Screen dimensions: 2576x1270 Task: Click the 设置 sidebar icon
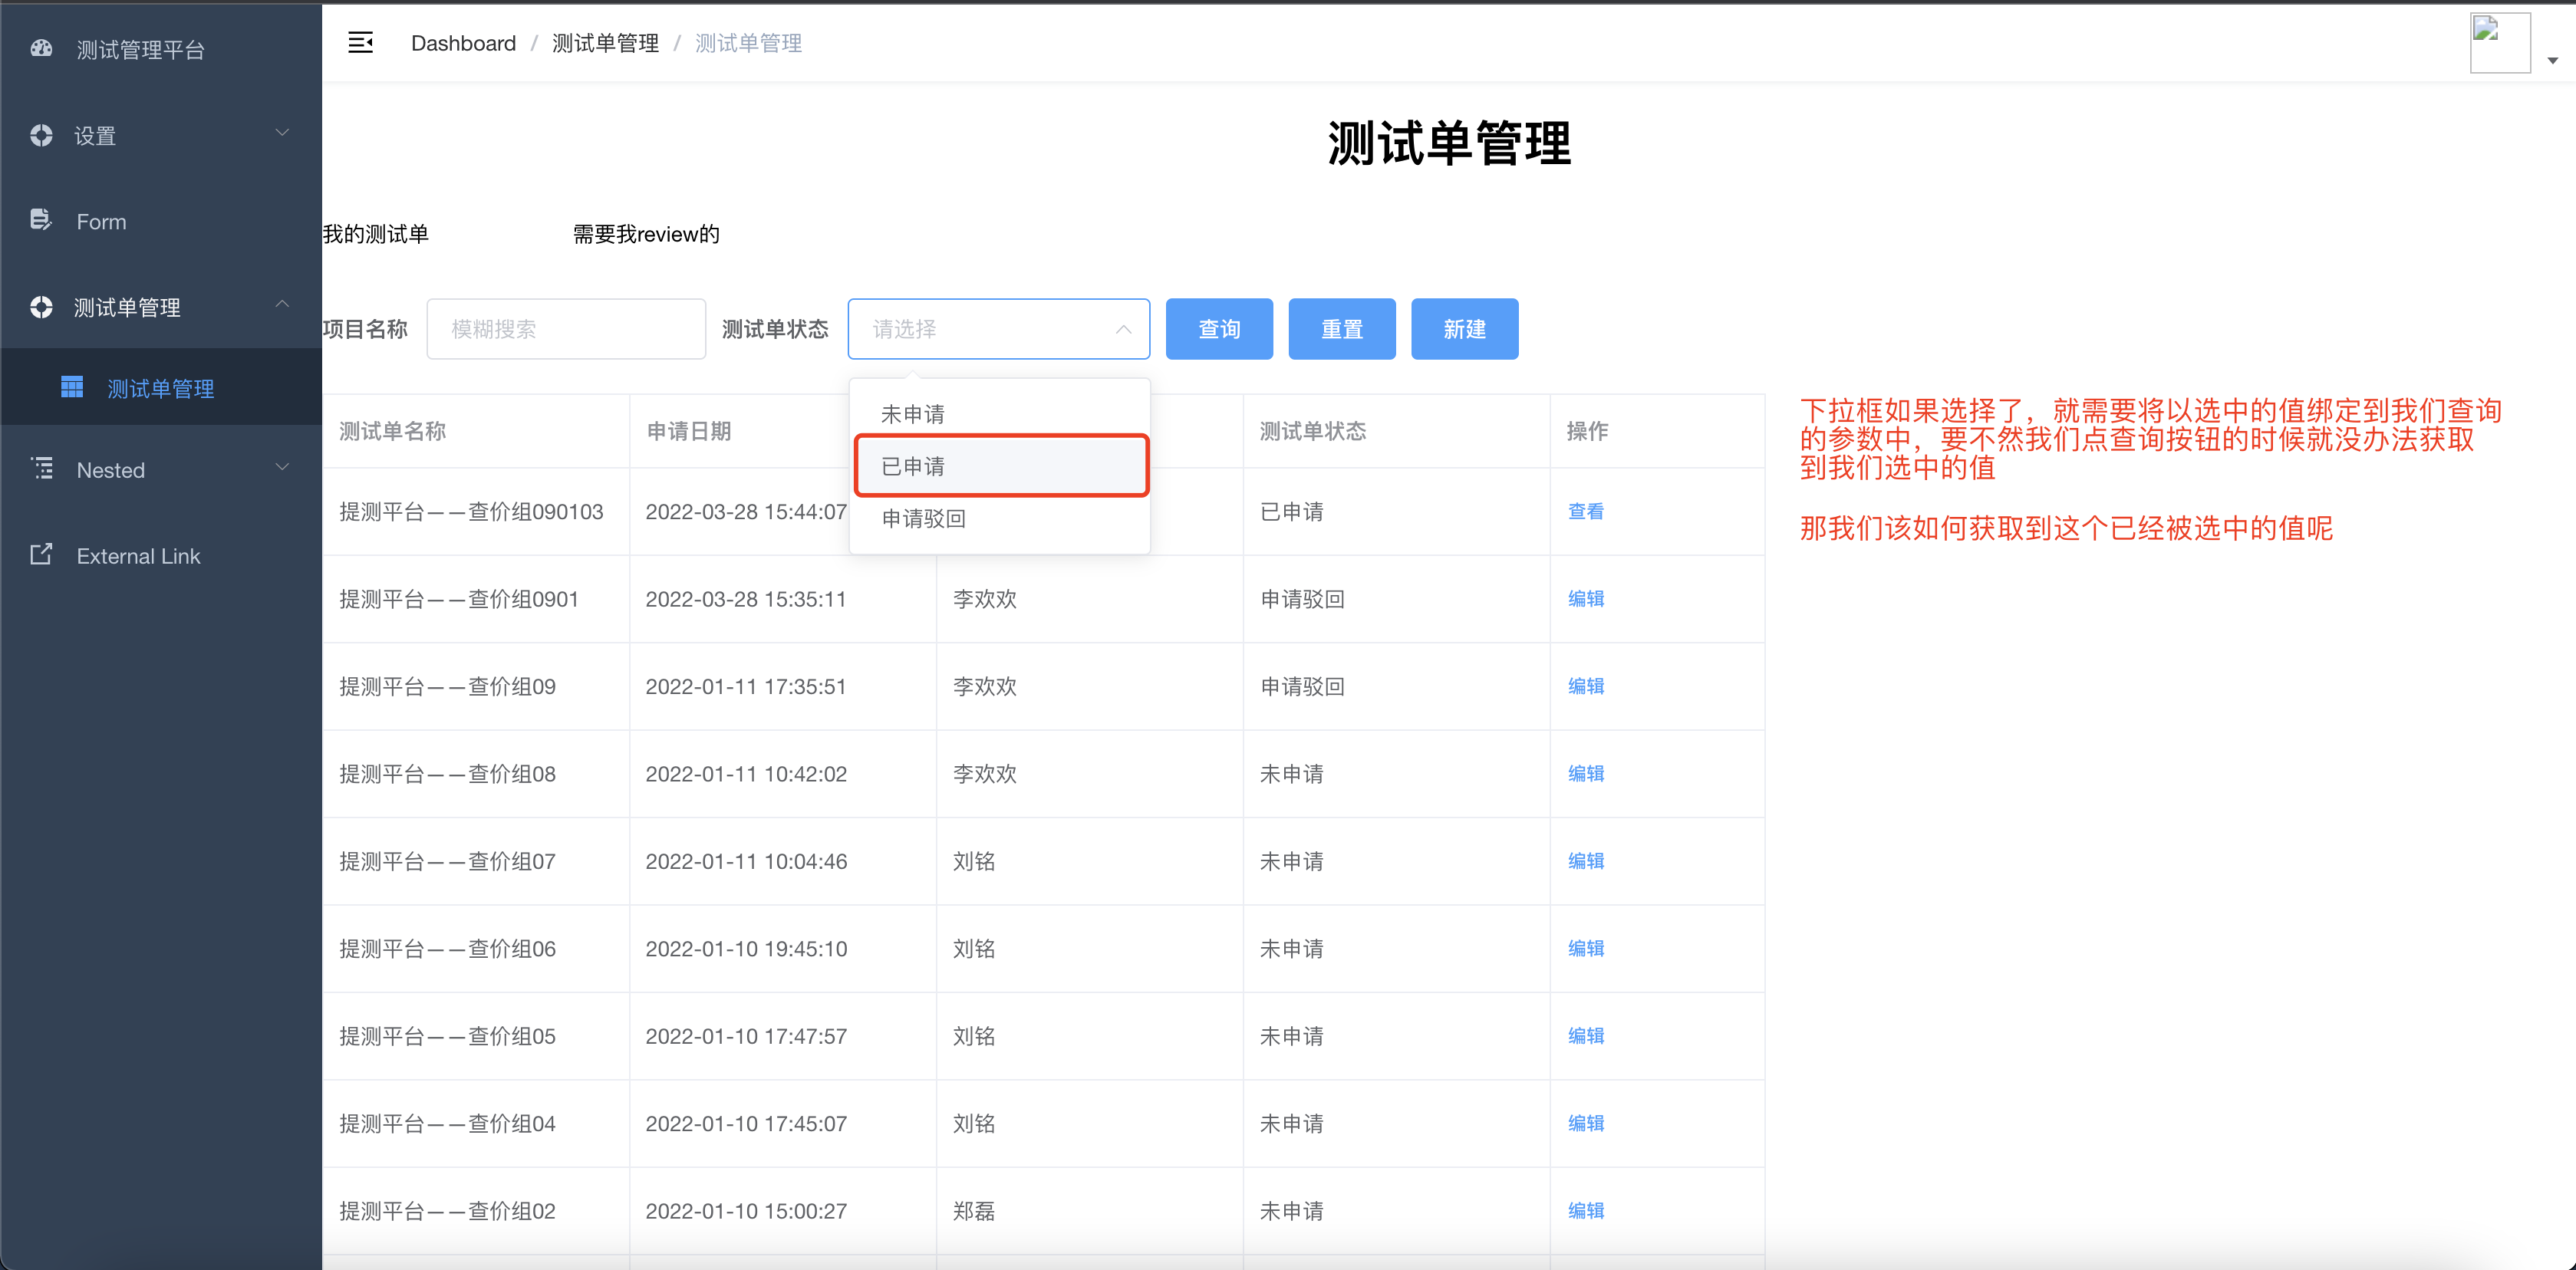pos(41,135)
